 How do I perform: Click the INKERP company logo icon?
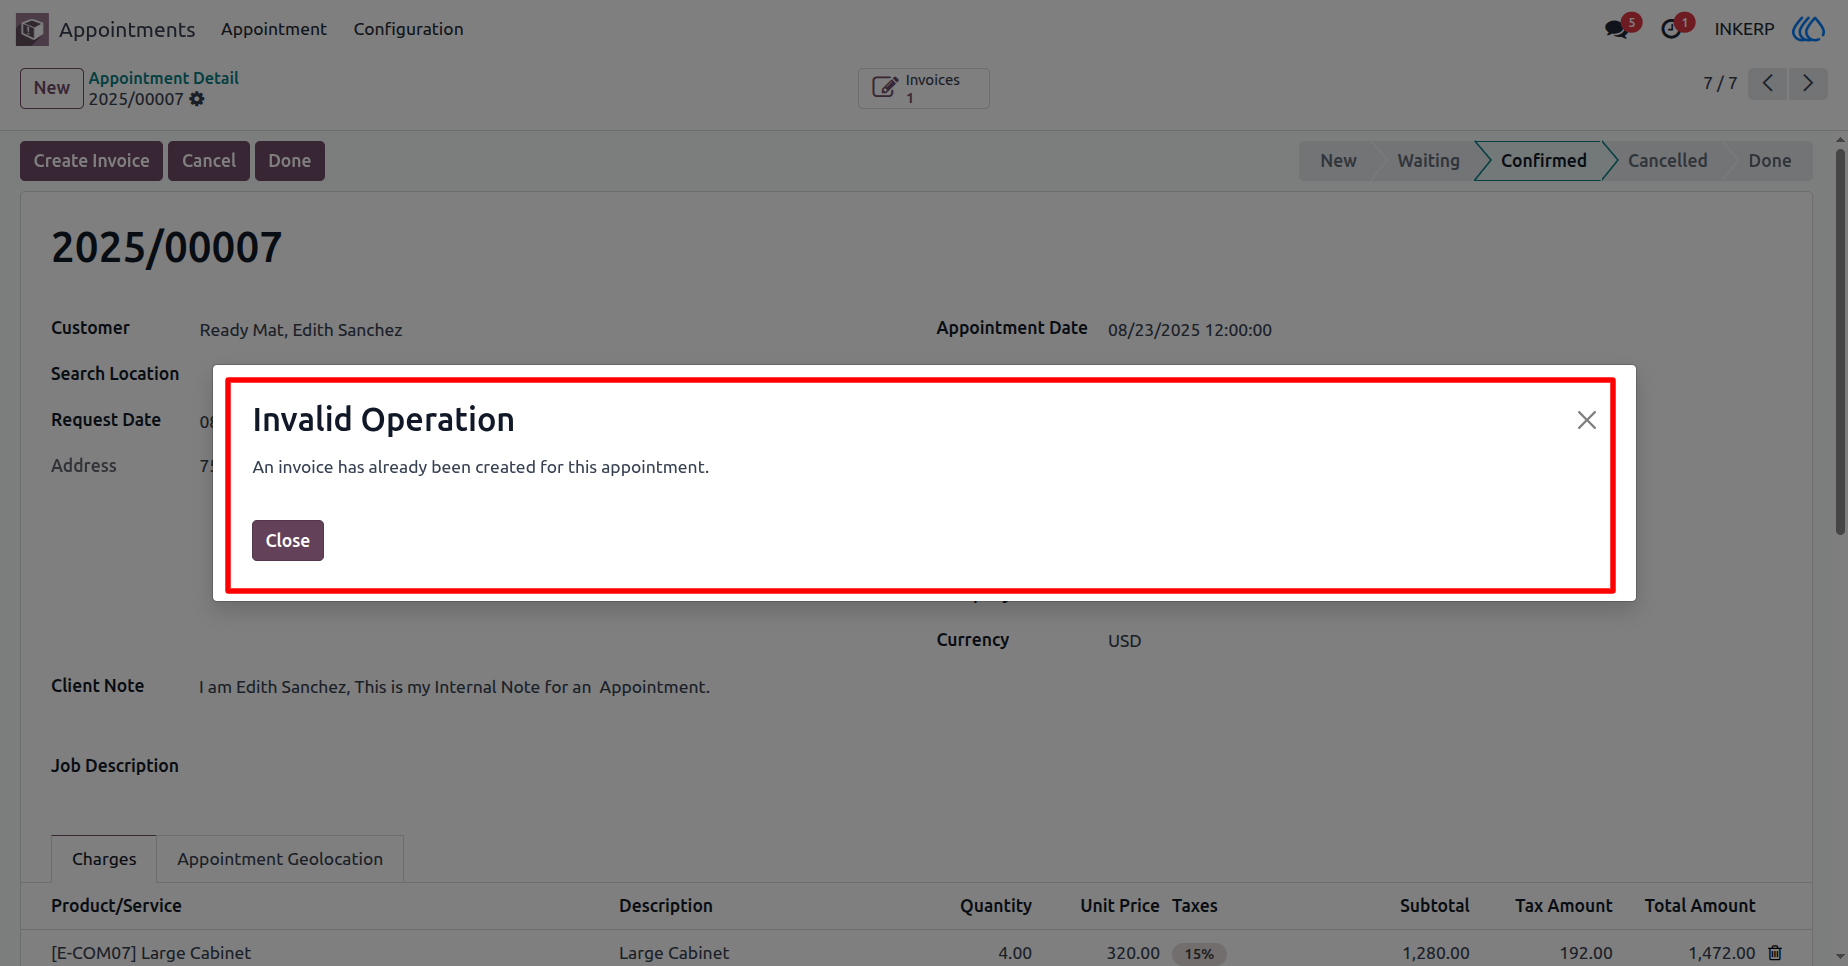(x=1809, y=29)
